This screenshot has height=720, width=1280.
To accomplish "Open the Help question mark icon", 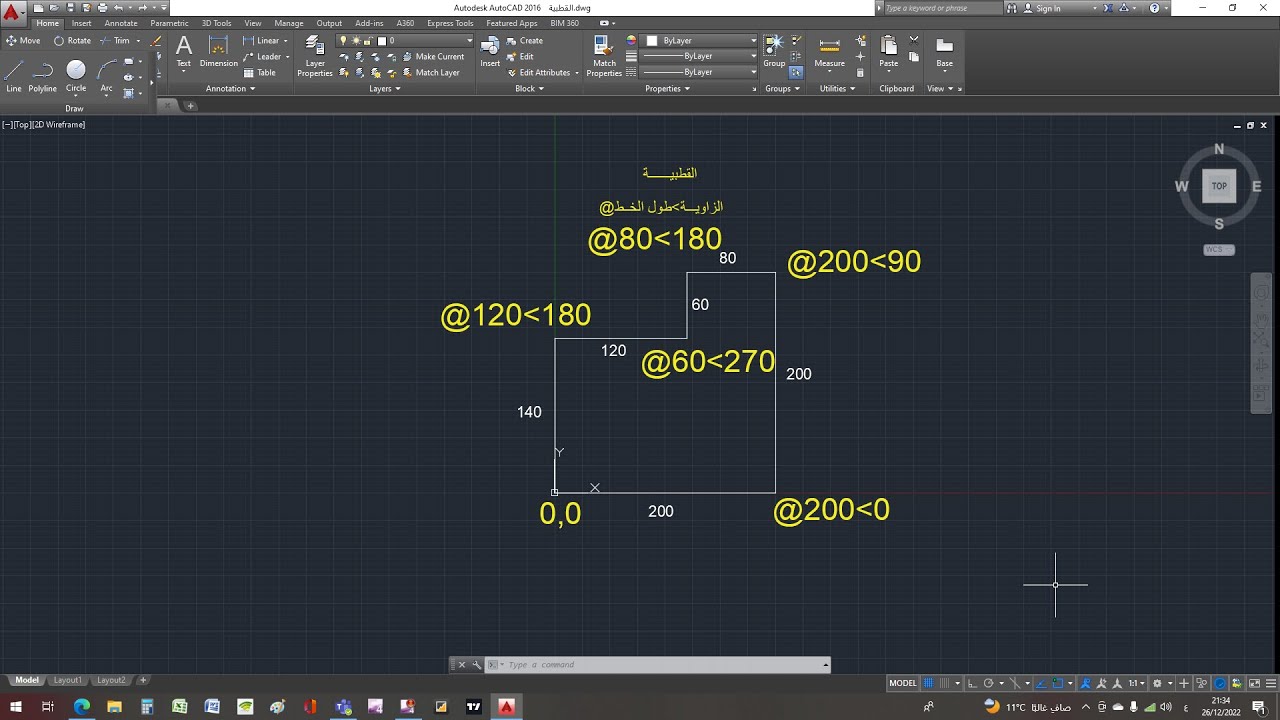I will (x=1155, y=8).
